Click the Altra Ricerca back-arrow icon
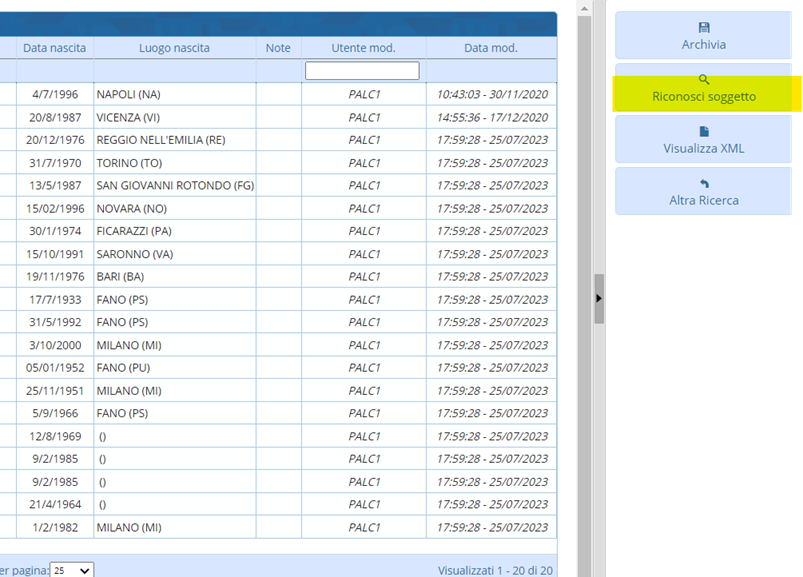 click(703, 183)
